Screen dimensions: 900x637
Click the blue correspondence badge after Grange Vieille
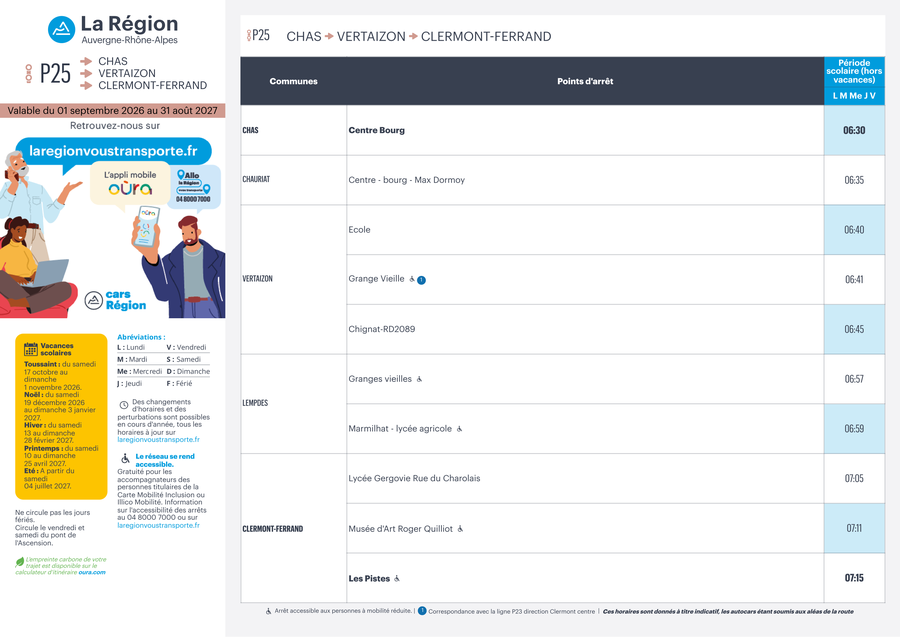click(421, 280)
